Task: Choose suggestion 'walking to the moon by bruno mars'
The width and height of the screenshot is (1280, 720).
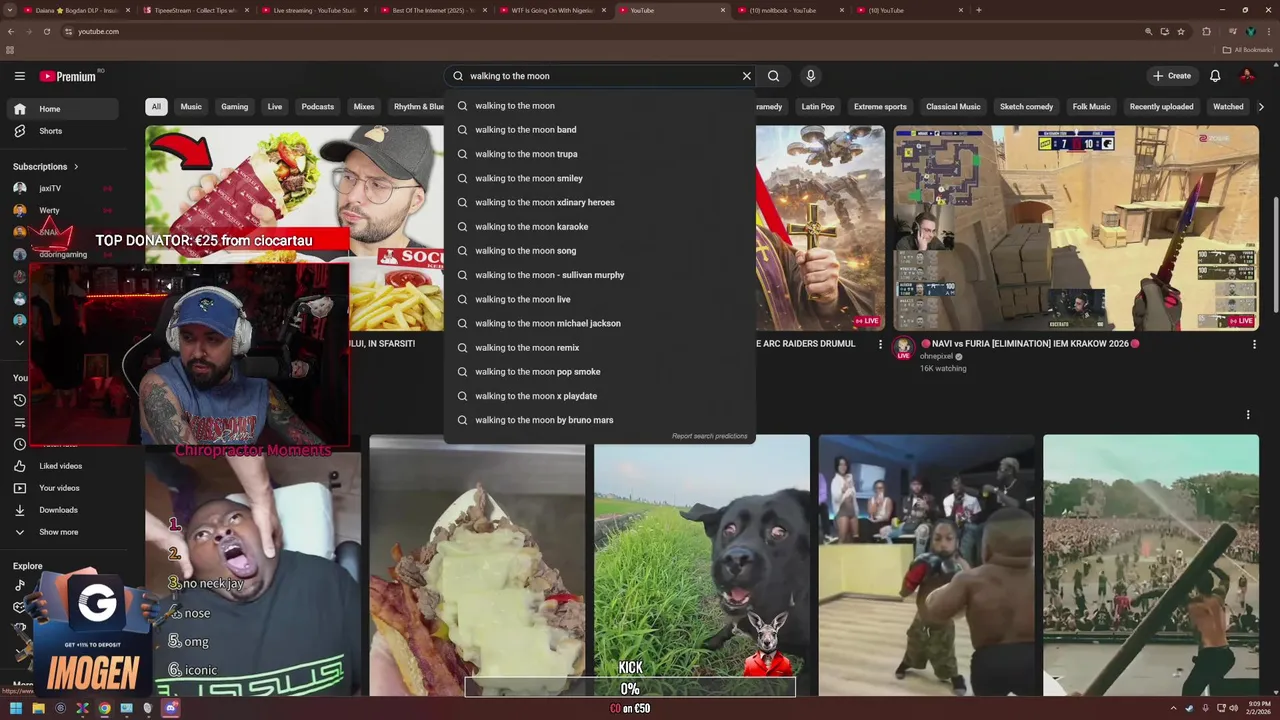Action: pyautogui.click(x=600, y=420)
